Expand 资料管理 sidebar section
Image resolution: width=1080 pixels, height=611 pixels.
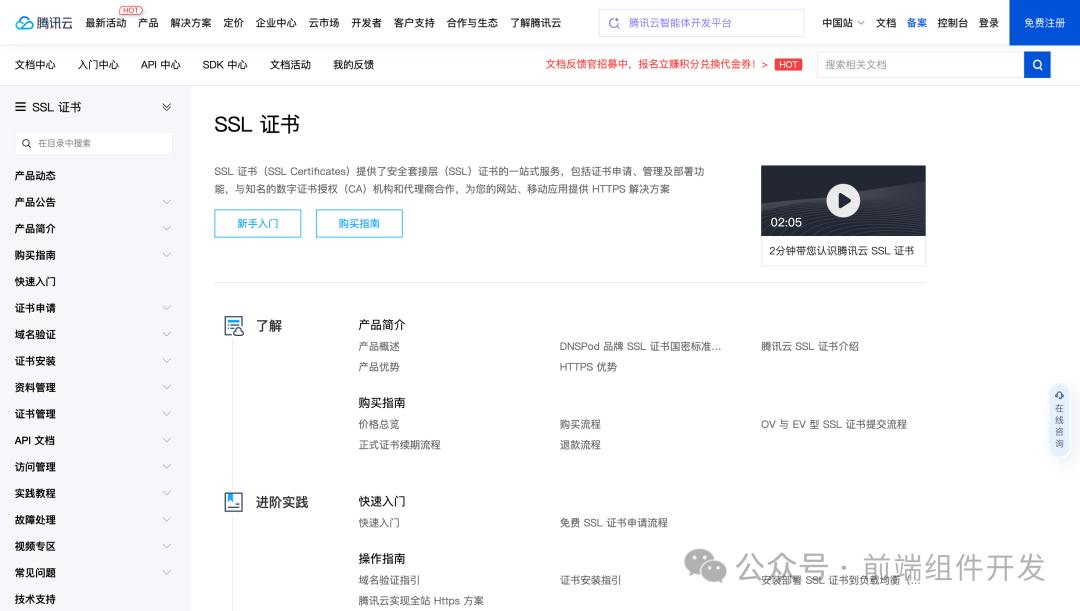(x=167, y=387)
